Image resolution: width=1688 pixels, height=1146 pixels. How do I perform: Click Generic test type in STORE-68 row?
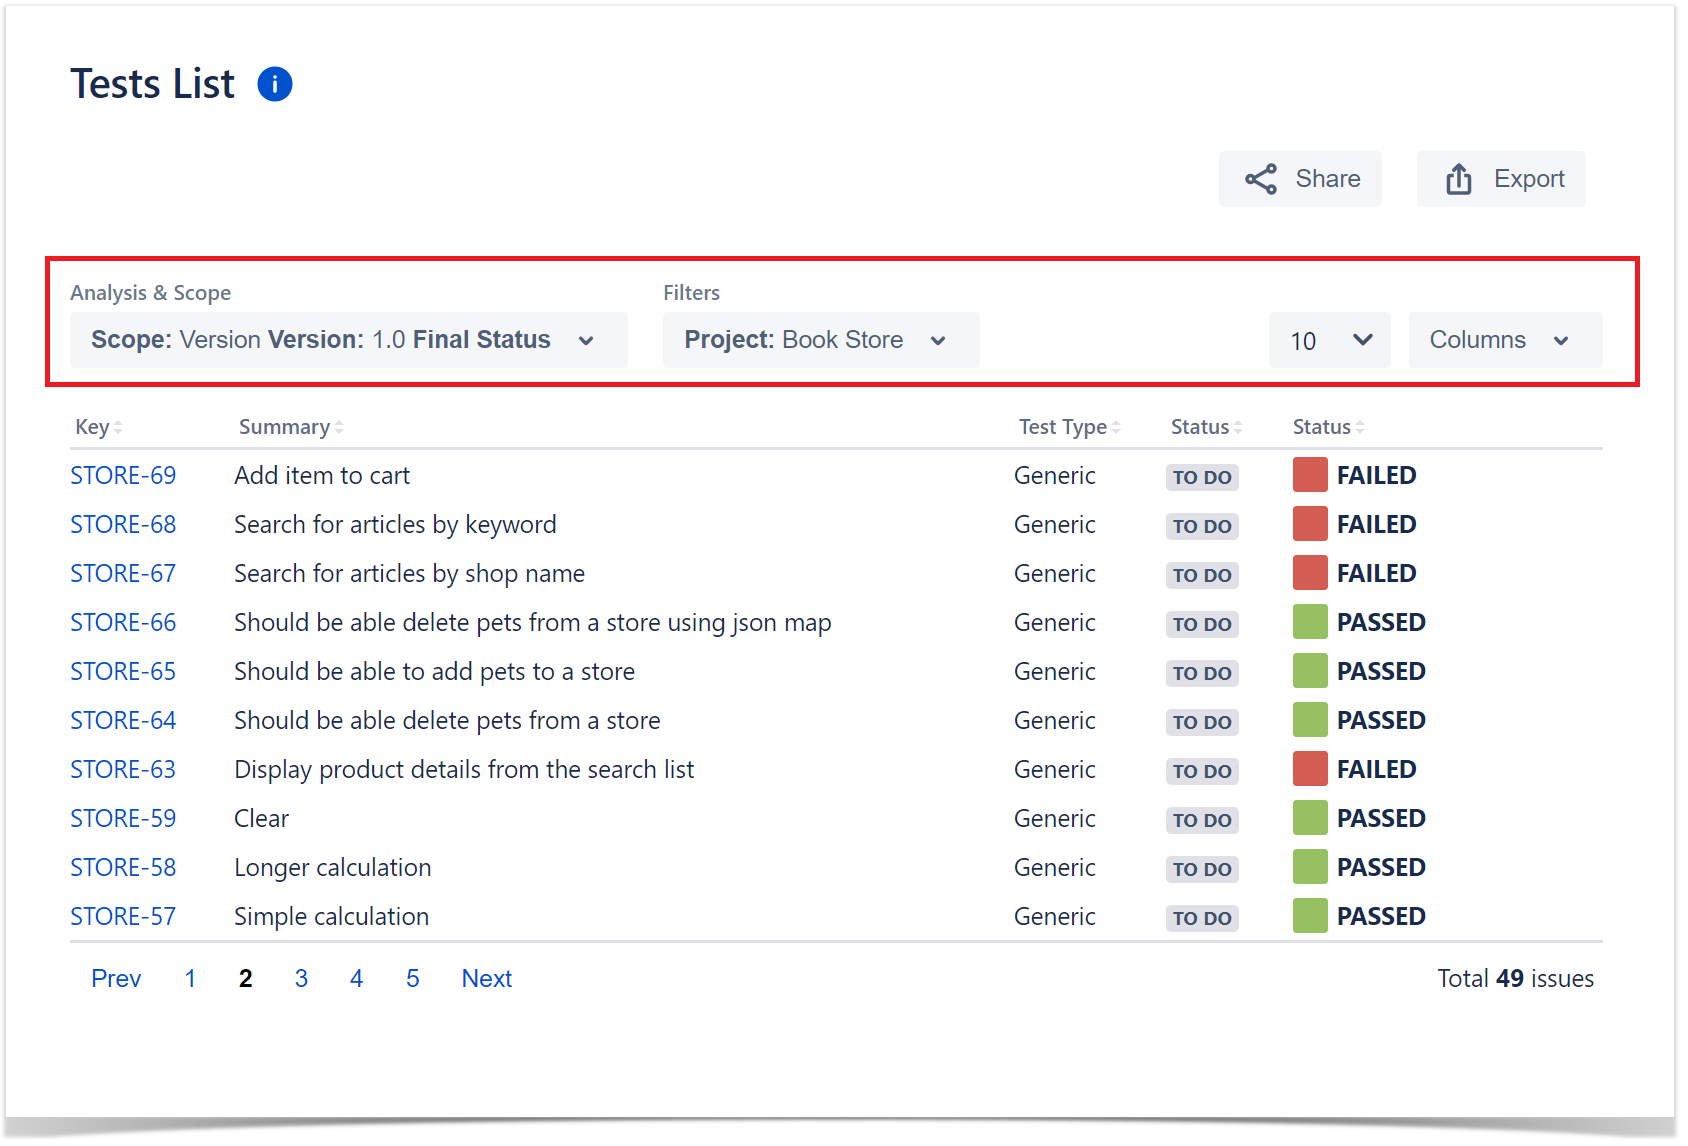tap(1055, 525)
